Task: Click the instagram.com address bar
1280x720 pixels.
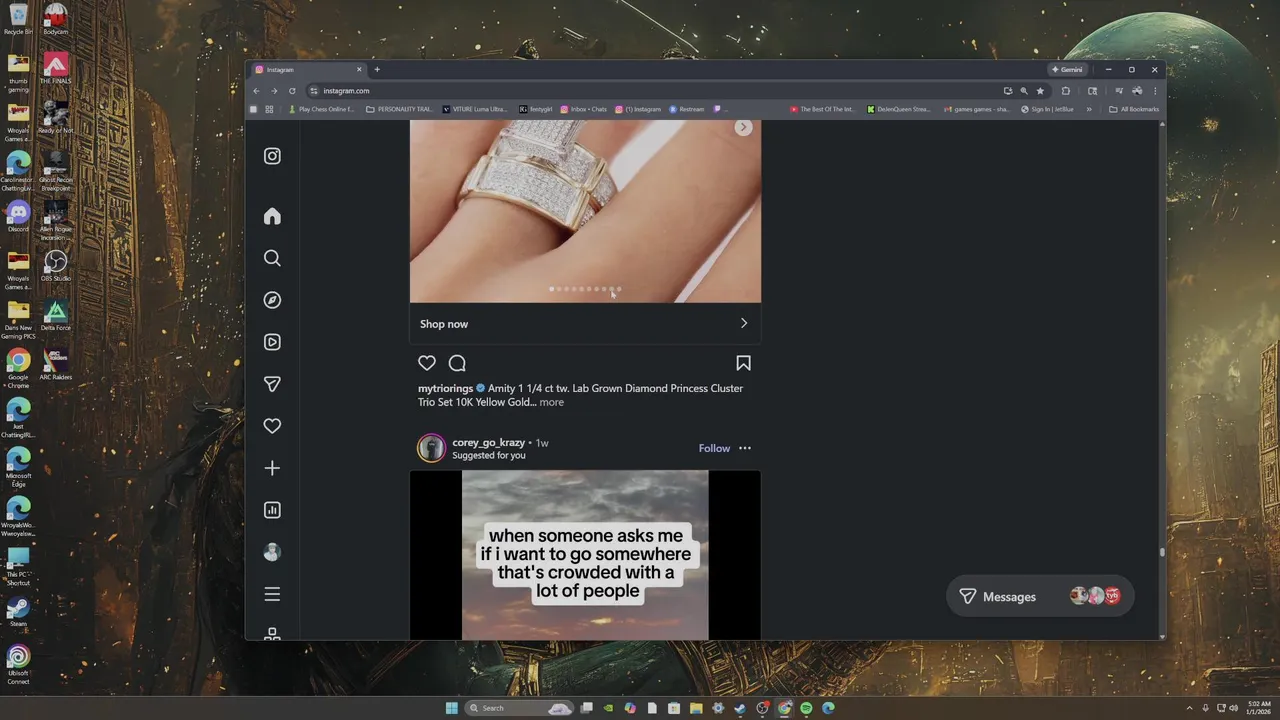Action: (x=650, y=91)
